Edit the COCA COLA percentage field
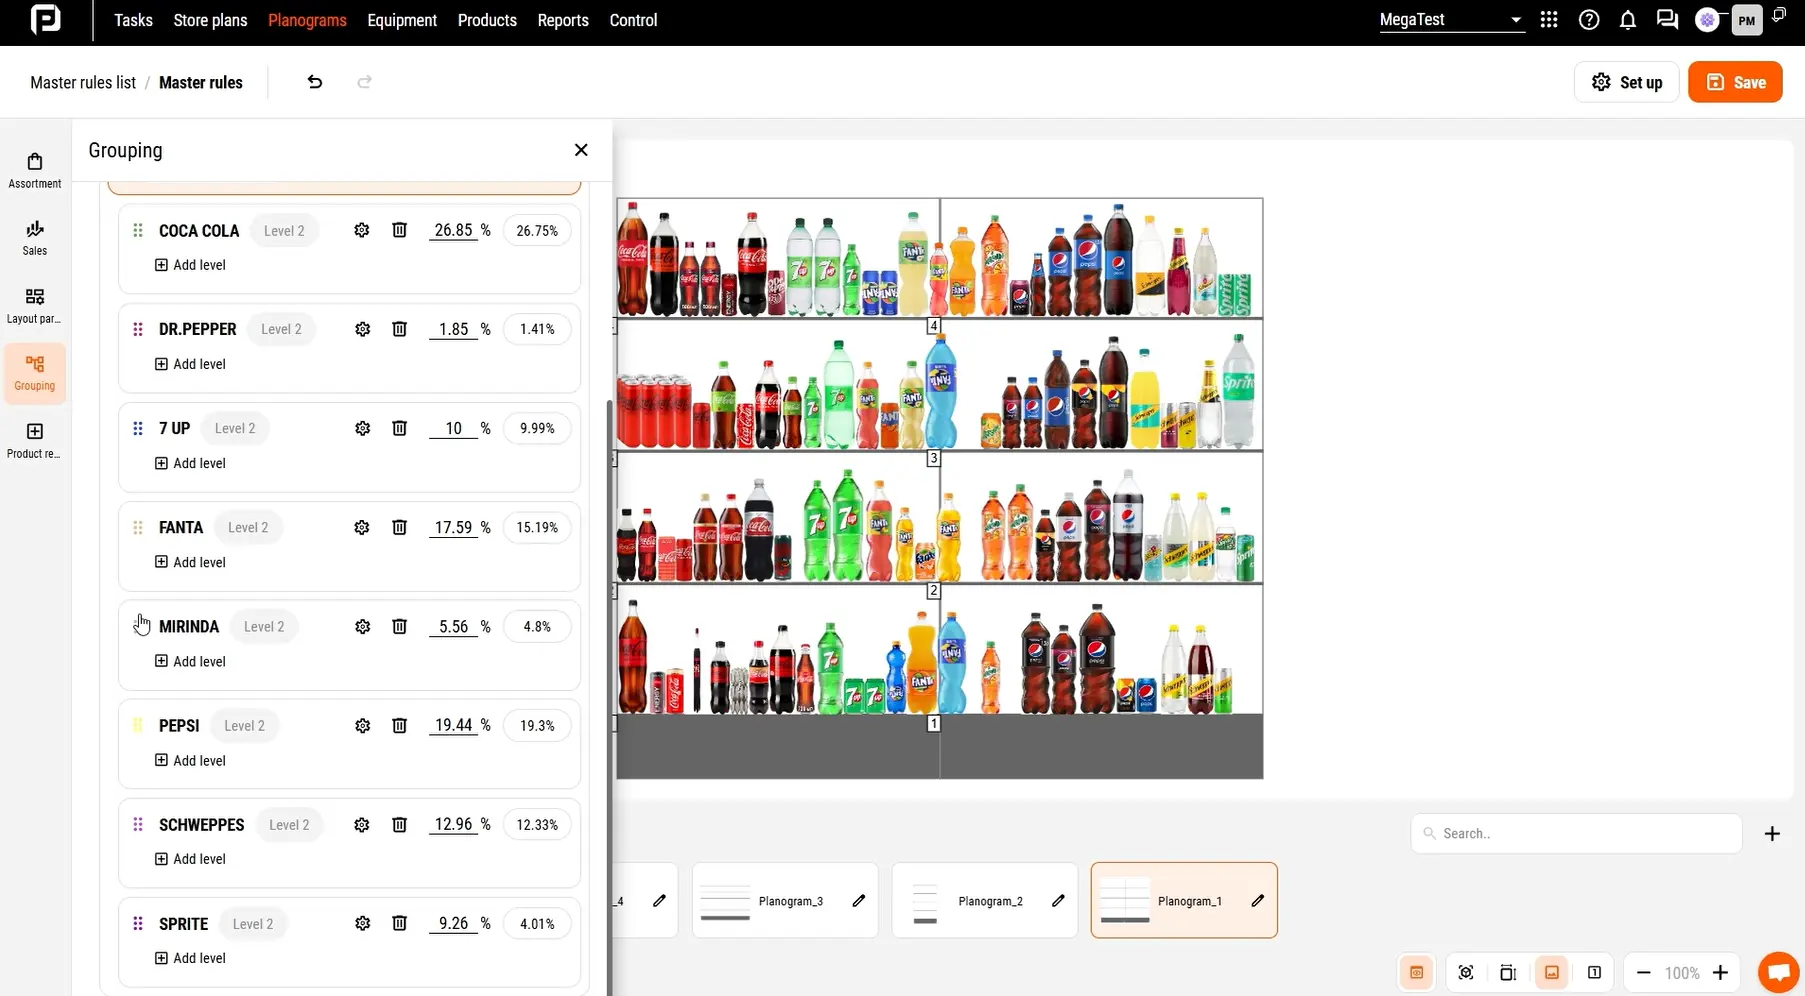The height and width of the screenshot is (996, 1805). [453, 230]
